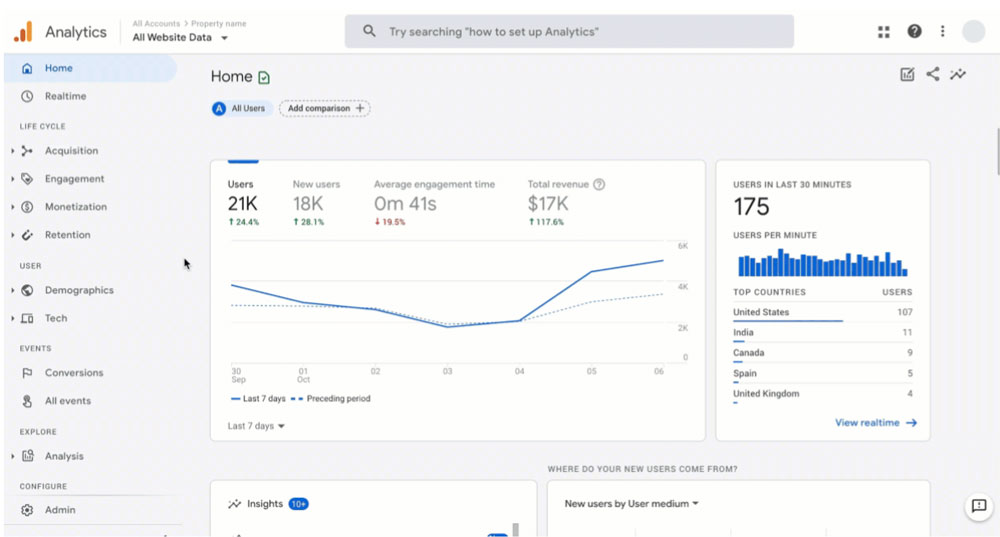Expand the Monetization menu item
The image size is (1000, 537).
coord(75,207)
